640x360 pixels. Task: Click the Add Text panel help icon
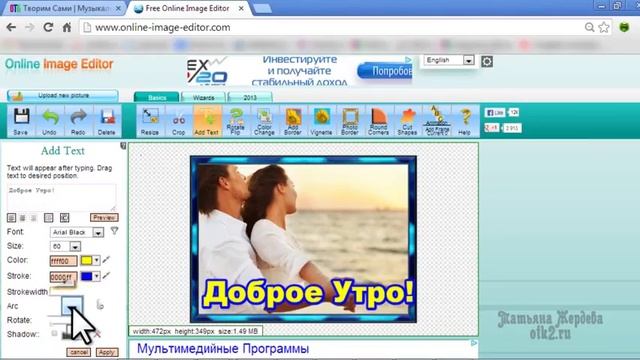(x=123, y=146)
